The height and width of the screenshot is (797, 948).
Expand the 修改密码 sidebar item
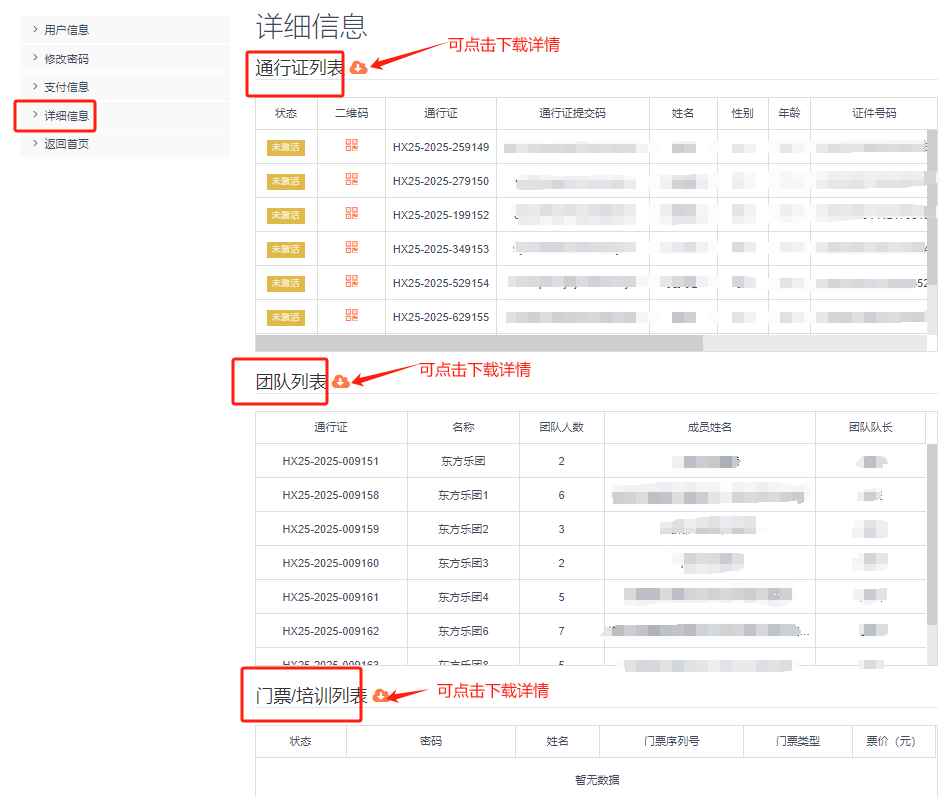click(66, 59)
